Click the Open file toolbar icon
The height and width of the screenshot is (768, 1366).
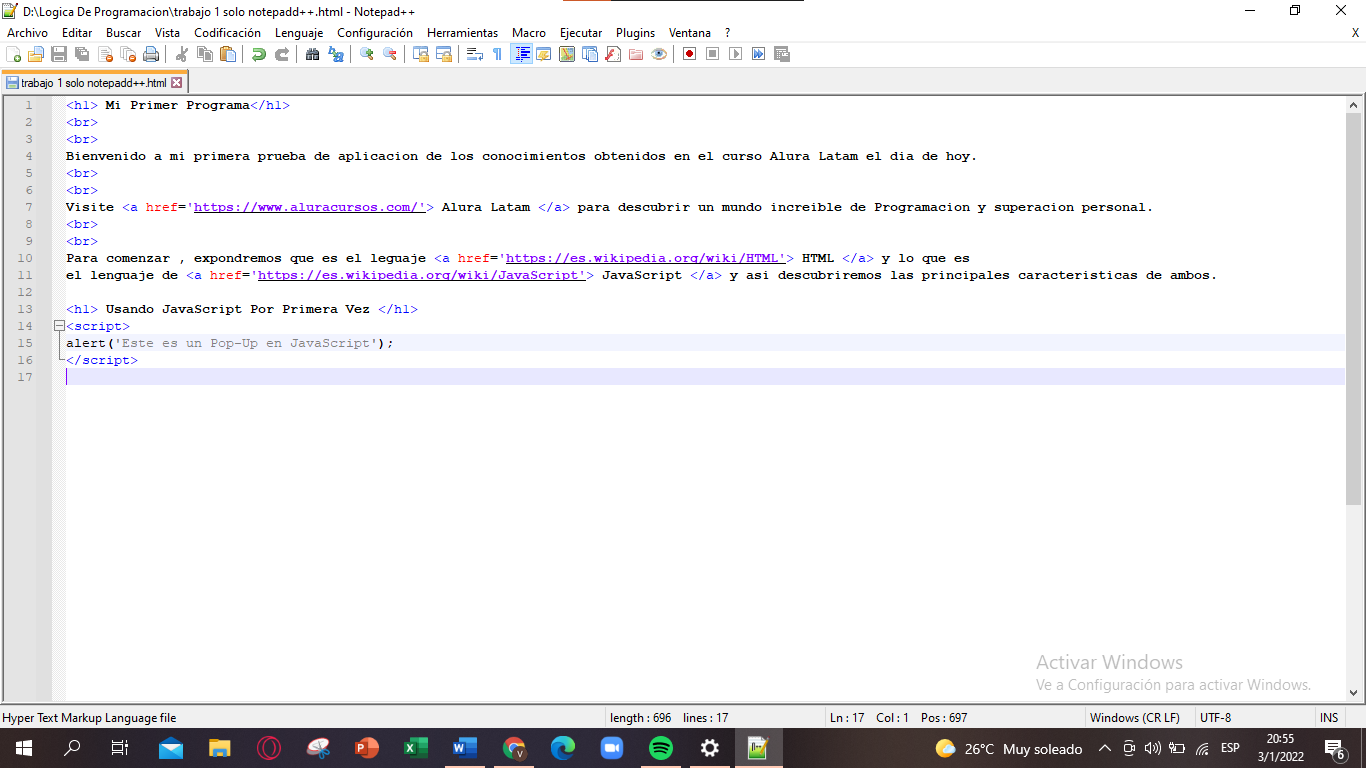[36, 54]
